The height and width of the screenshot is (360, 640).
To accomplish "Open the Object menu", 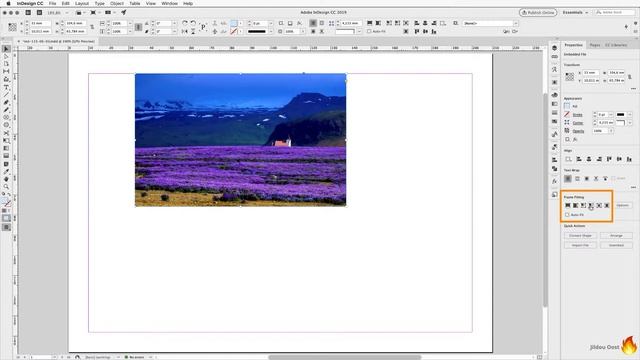I will [117, 3].
